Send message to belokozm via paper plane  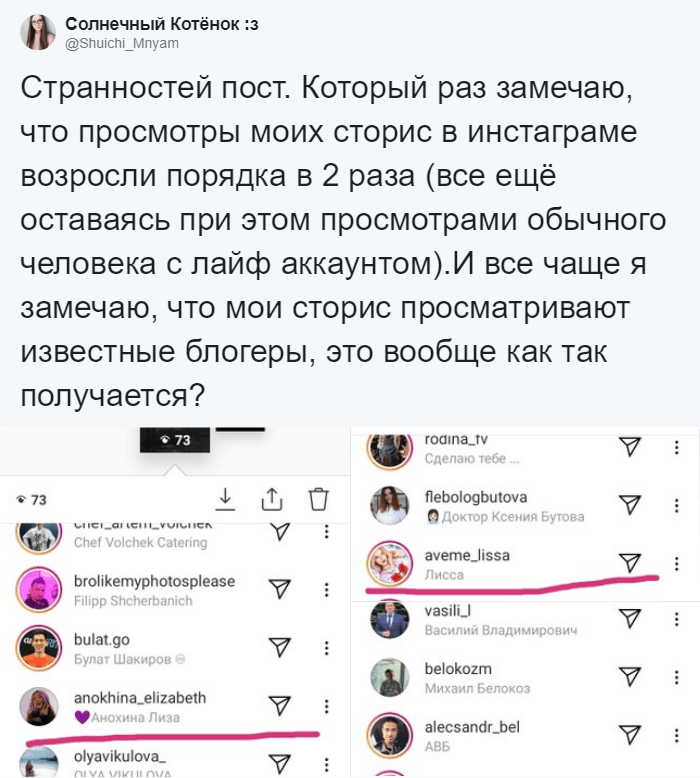tap(630, 676)
